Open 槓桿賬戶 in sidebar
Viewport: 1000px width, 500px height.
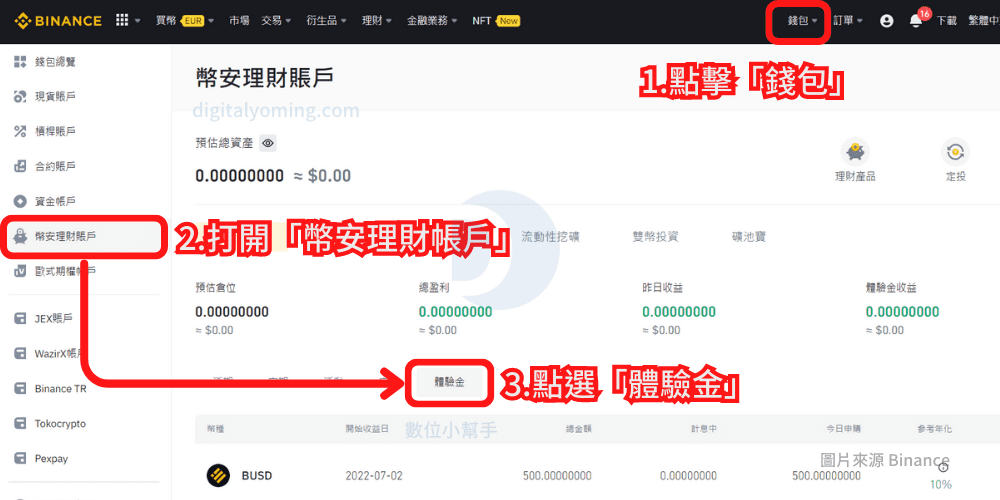(x=55, y=131)
